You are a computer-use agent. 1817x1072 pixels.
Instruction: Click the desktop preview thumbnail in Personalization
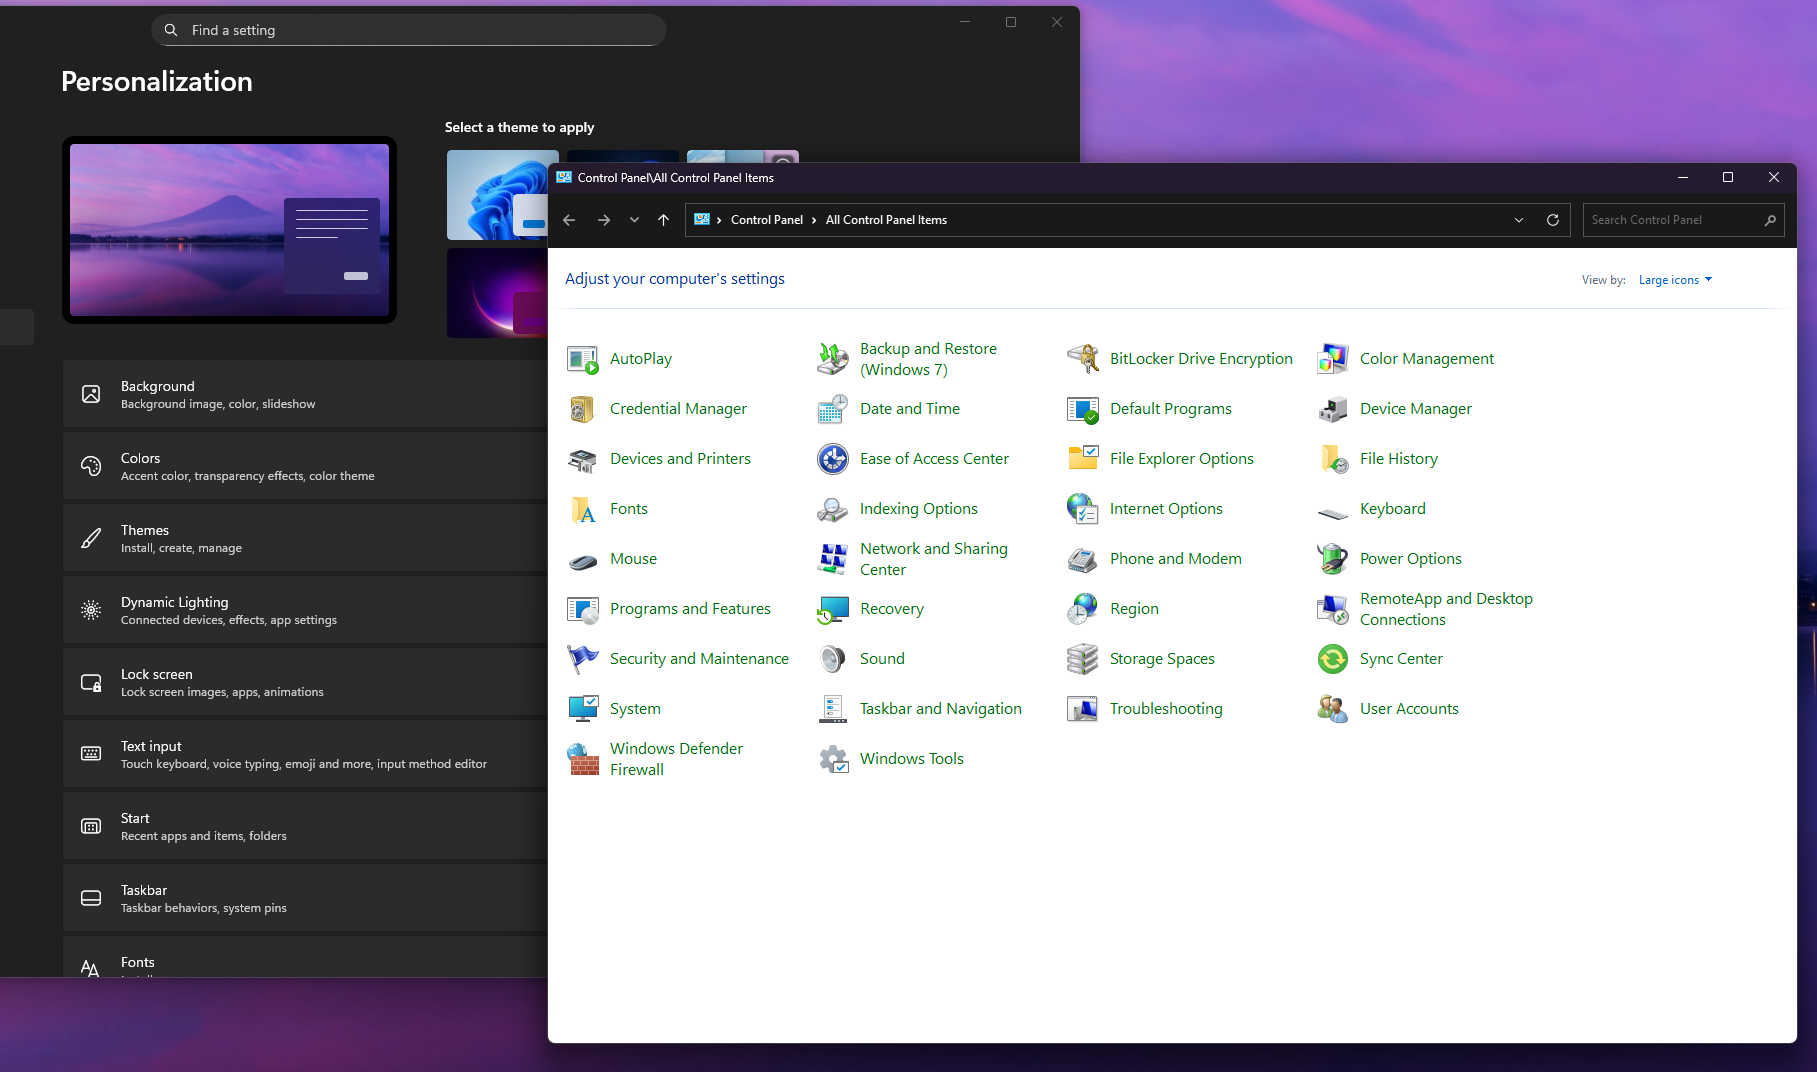tap(229, 230)
